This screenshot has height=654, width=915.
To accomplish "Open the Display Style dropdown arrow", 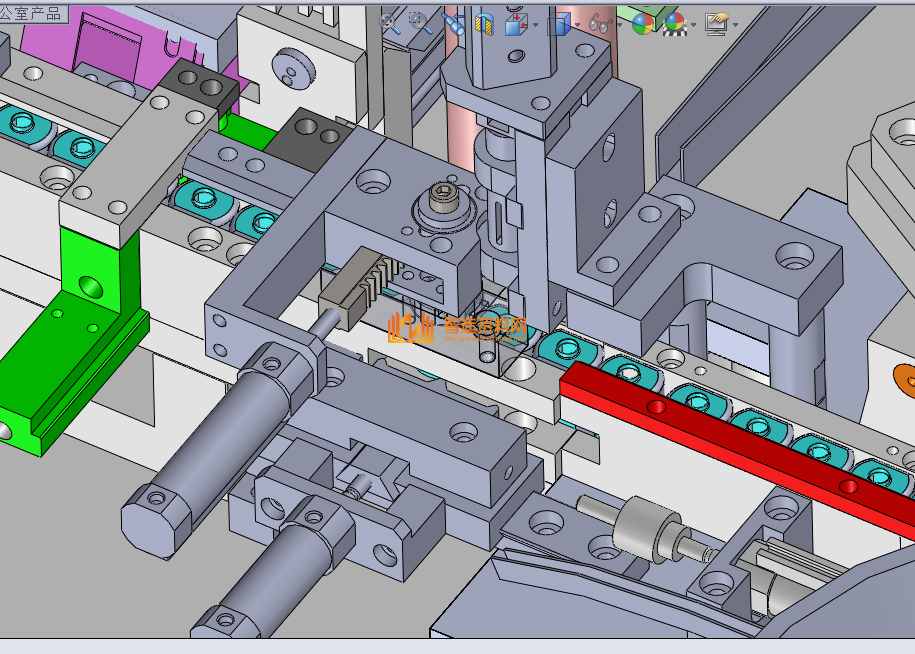I will (x=577, y=25).
